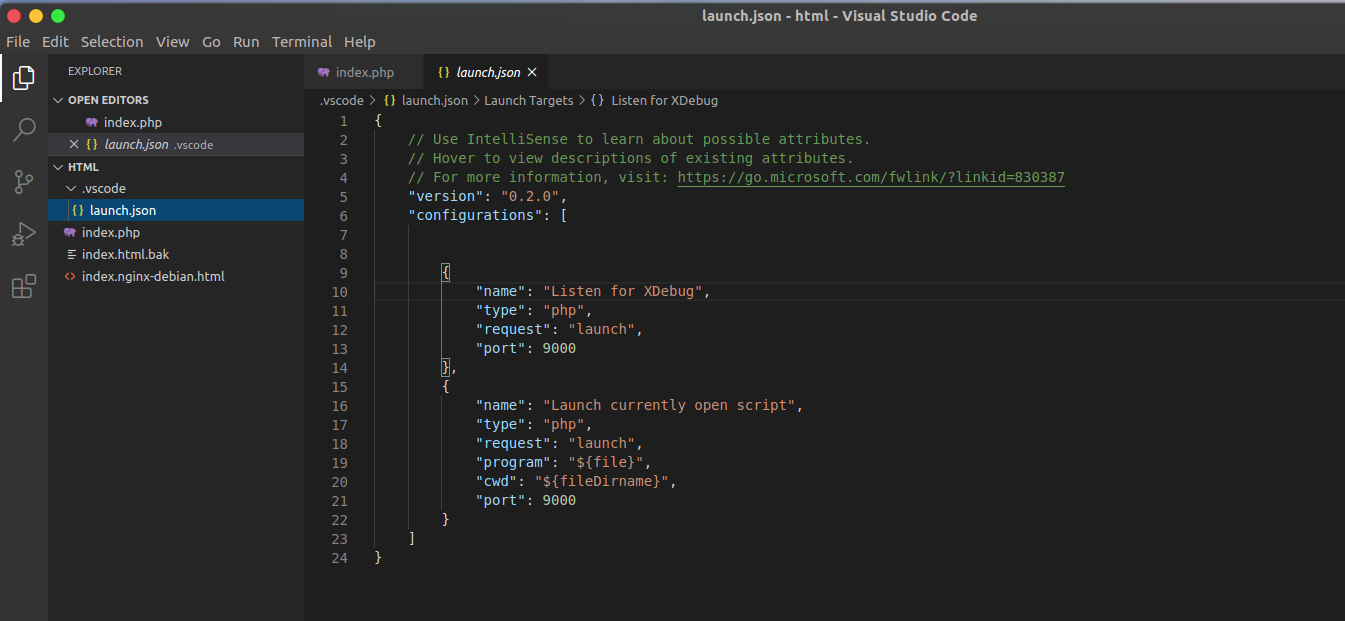Open index.php in the HTML folder
Viewport: 1345px width, 621px height.
click(x=176, y=232)
